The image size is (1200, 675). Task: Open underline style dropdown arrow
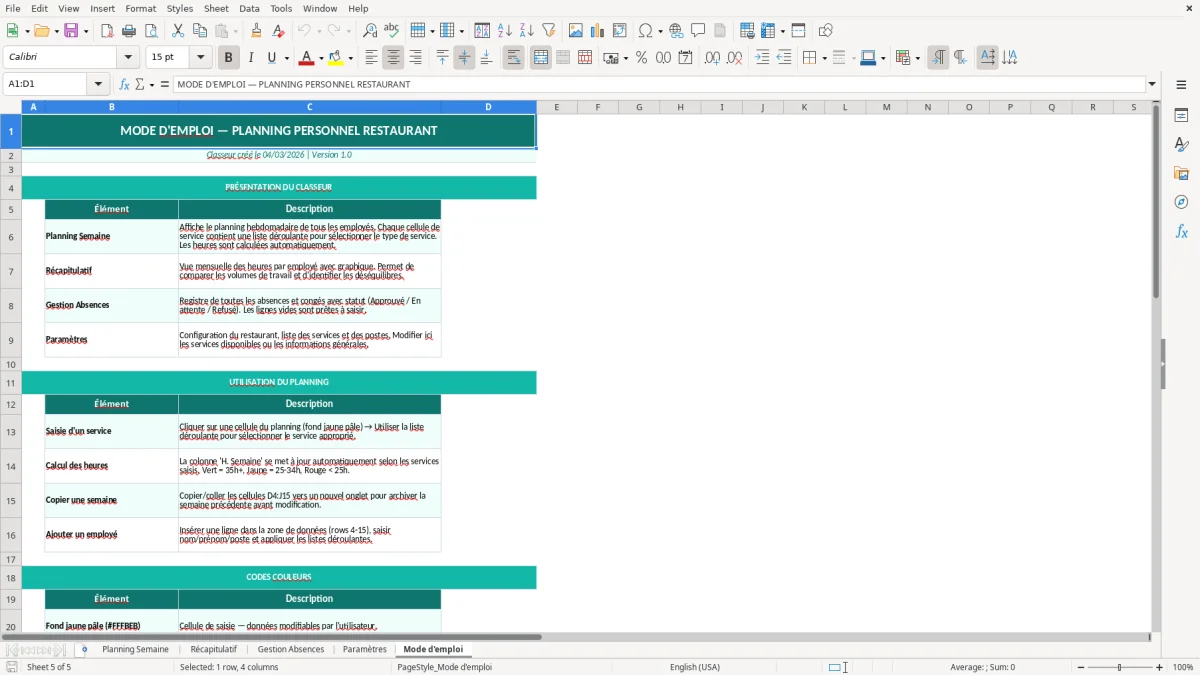click(x=286, y=58)
